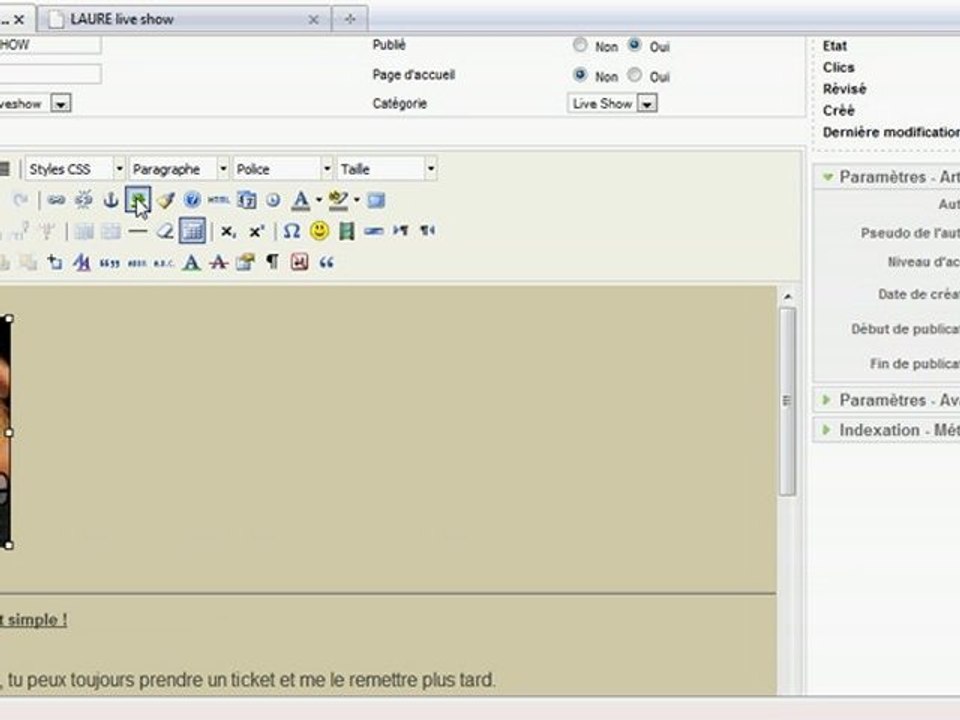The height and width of the screenshot is (720, 960).
Task: Open the Paragraphe format dropdown
Action: pyautogui.click(x=179, y=168)
